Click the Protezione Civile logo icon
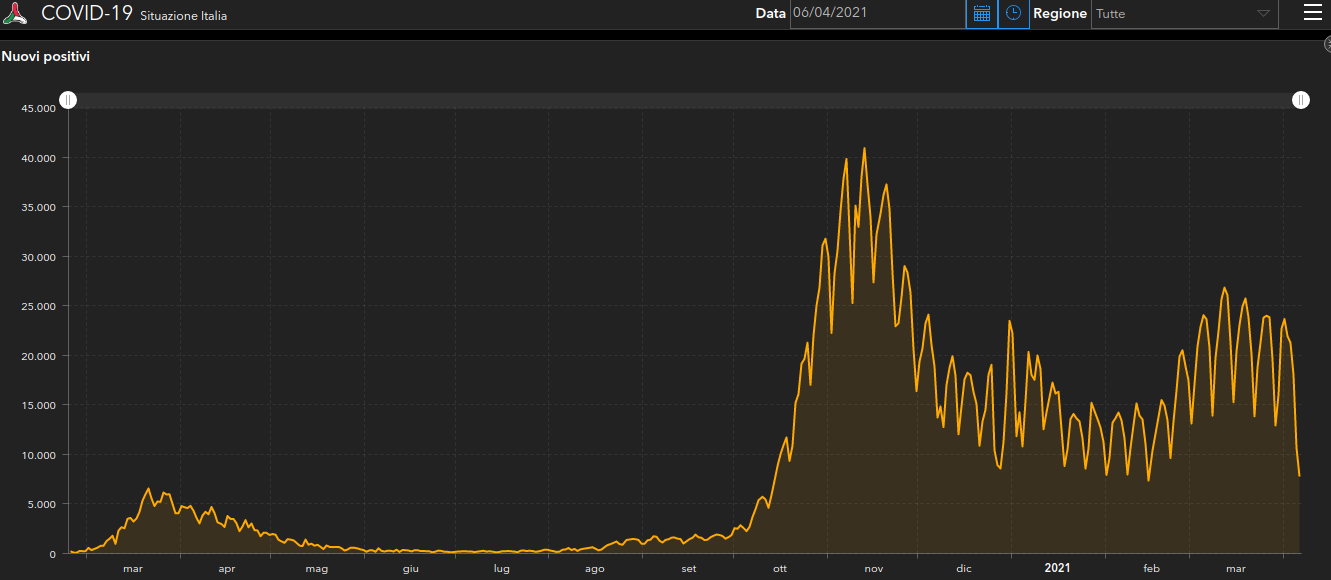 click(x=15, y=14)
